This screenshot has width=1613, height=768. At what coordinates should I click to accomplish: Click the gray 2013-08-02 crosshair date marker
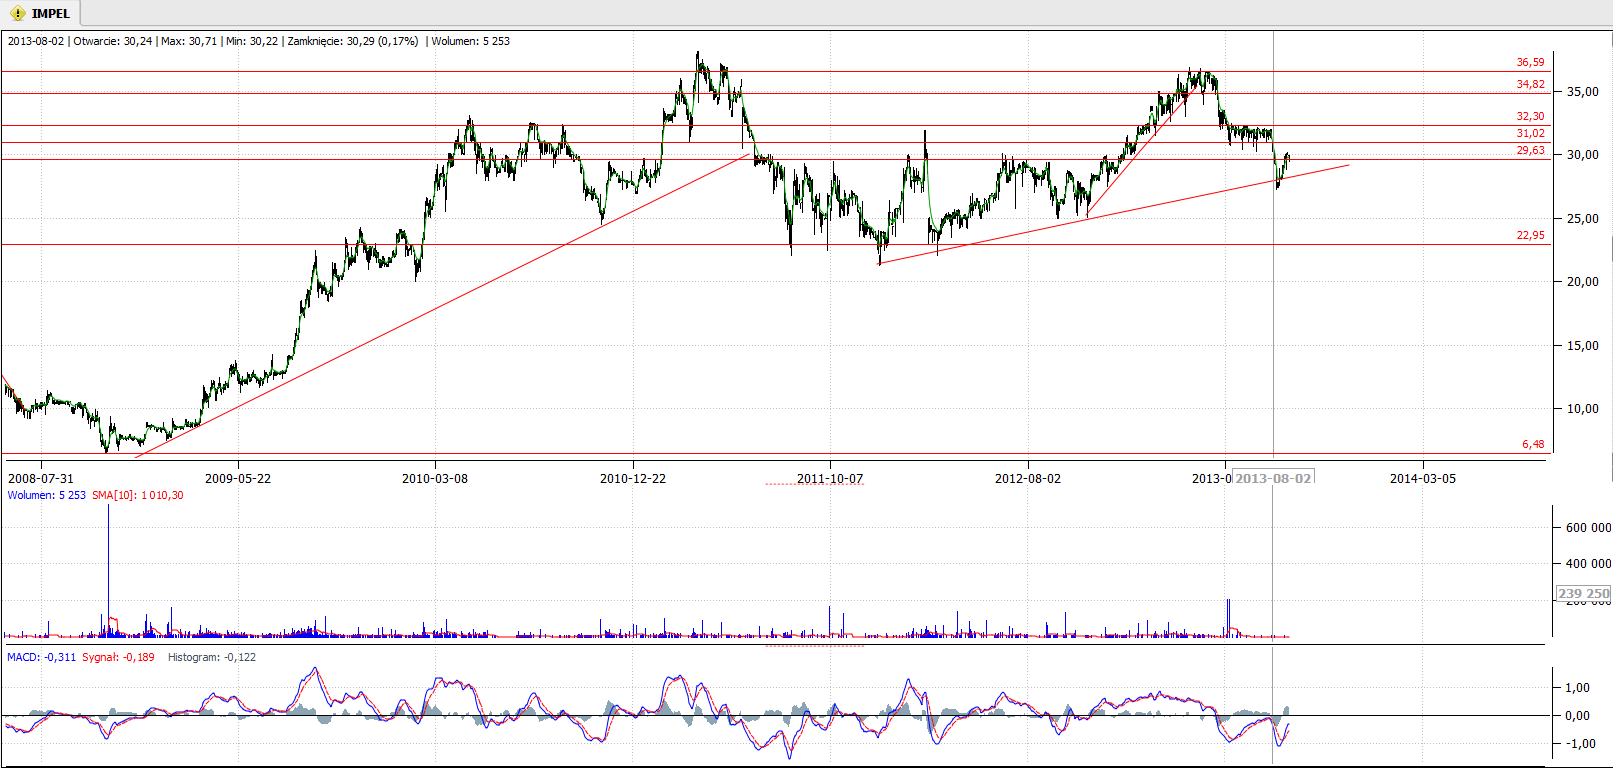1273,478
